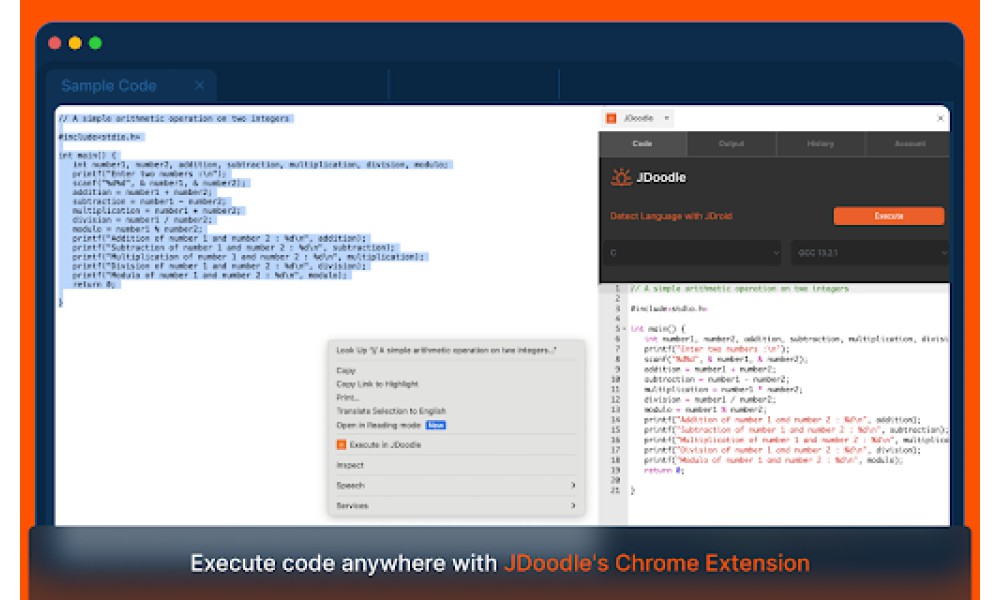Click JDoodle icon beside Execute in JDoodle
This screenshot has width=1000, height=600.
point(341,445)
